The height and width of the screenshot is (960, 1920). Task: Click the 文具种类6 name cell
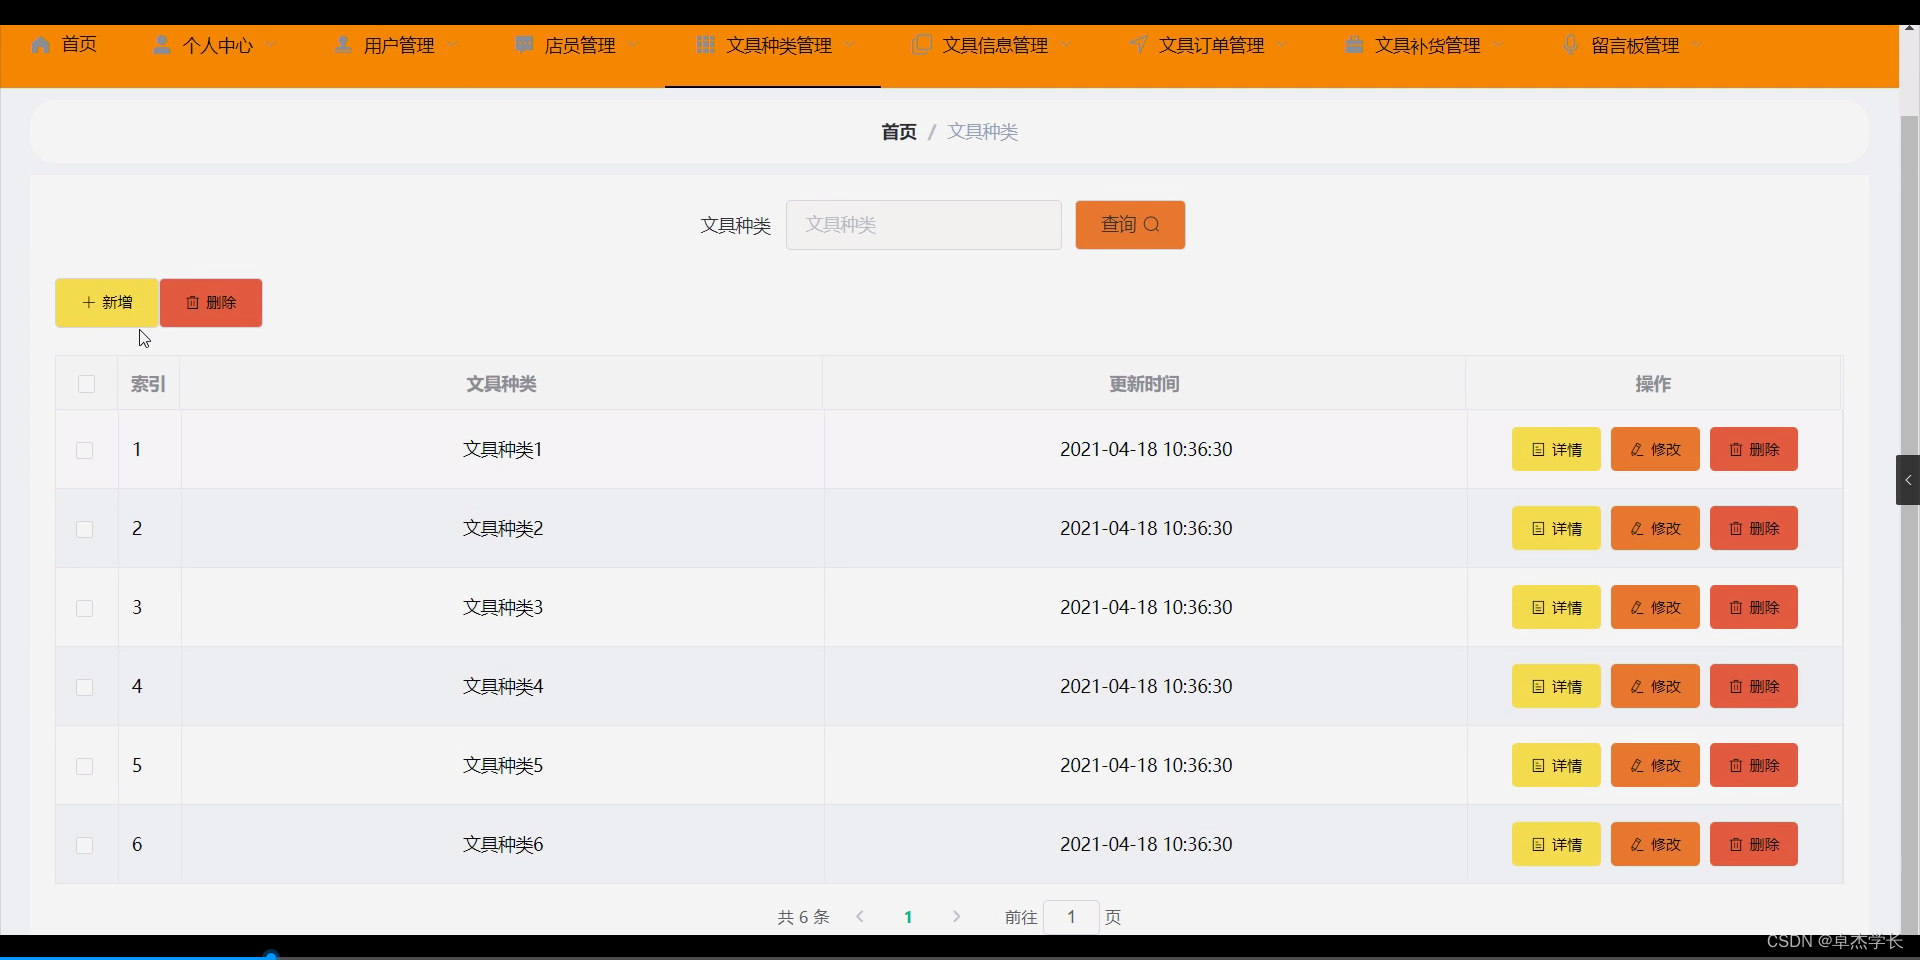click(x=503, y=844)
